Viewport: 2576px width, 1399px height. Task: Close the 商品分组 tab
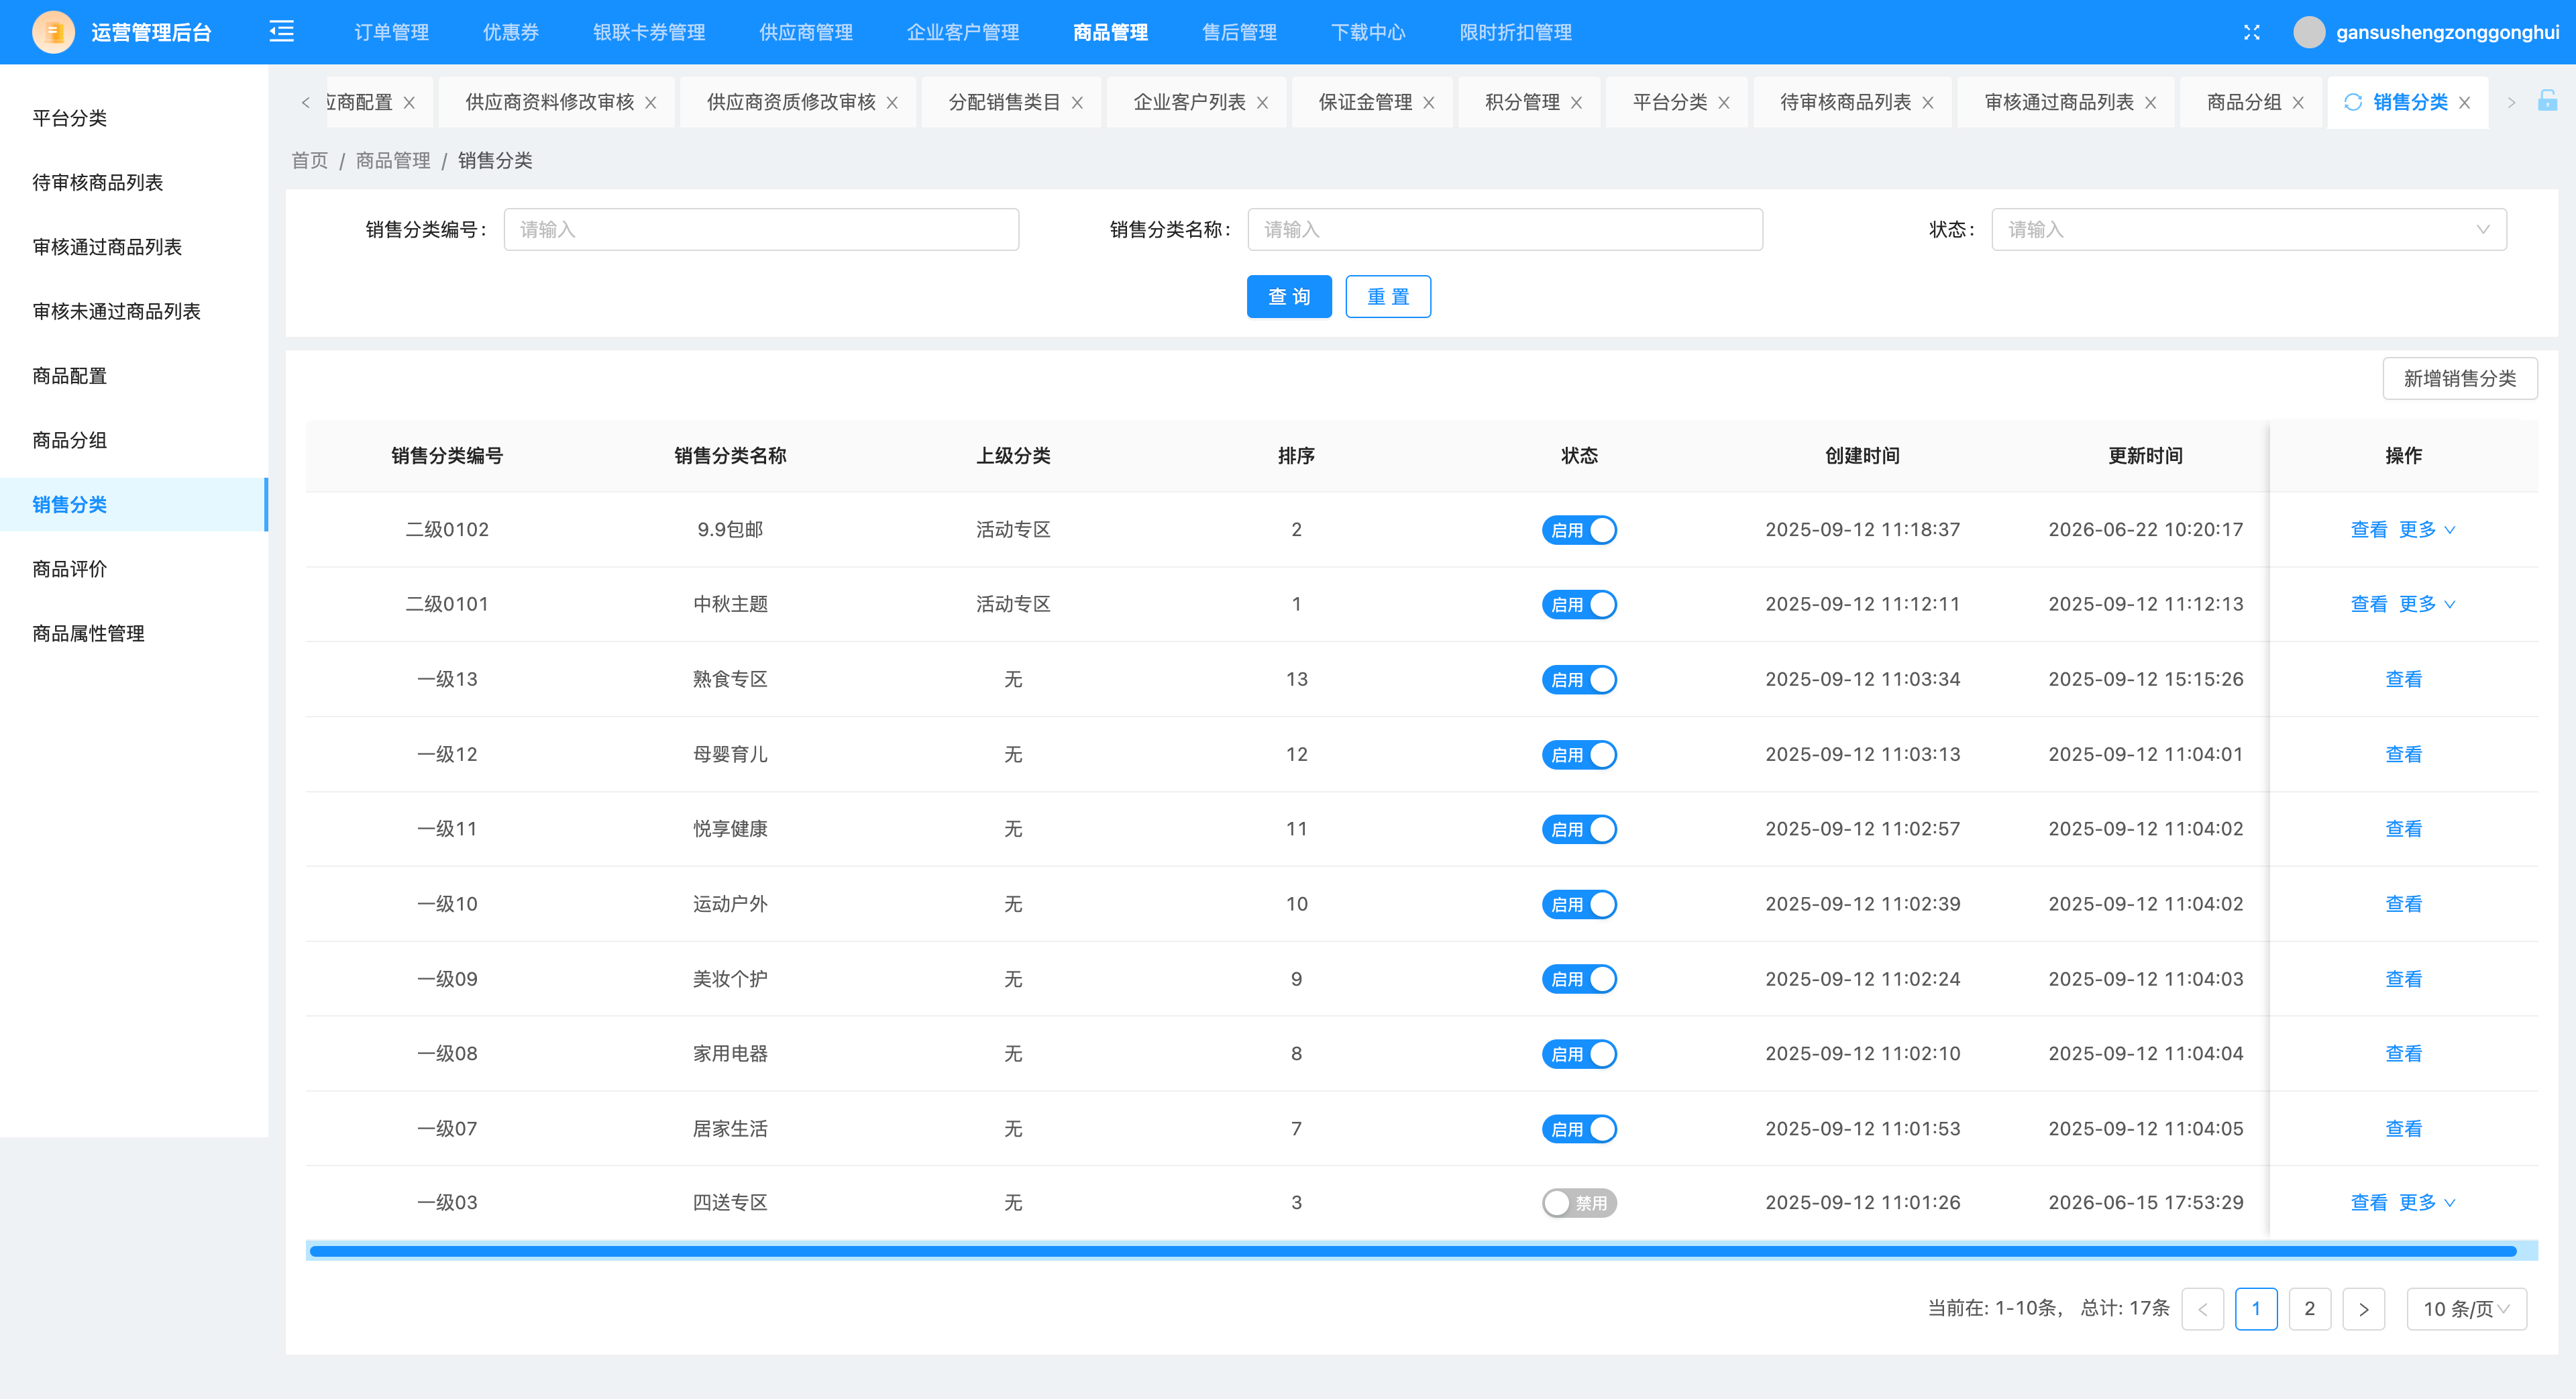(2298, 103)
